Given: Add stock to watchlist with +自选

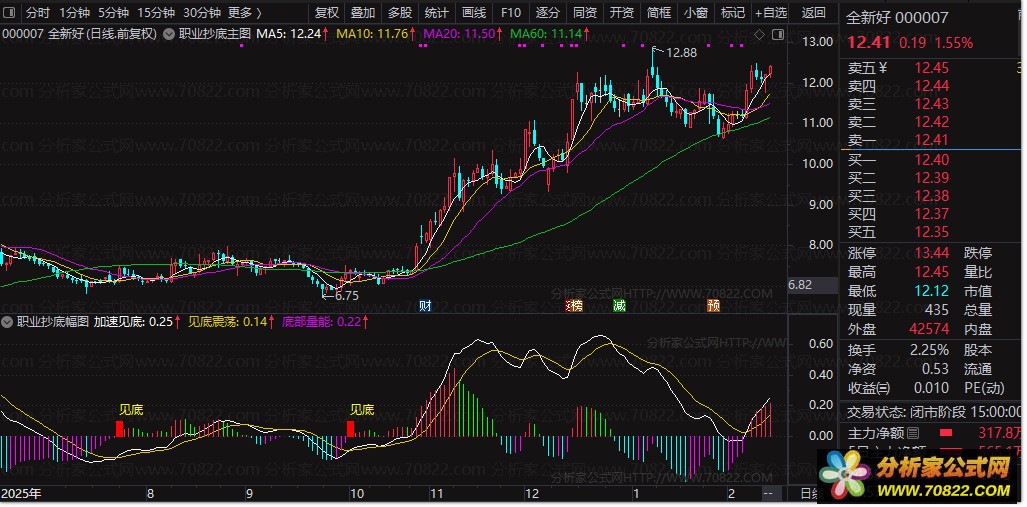Looking at the screenshot, I should tap(770, 12).
